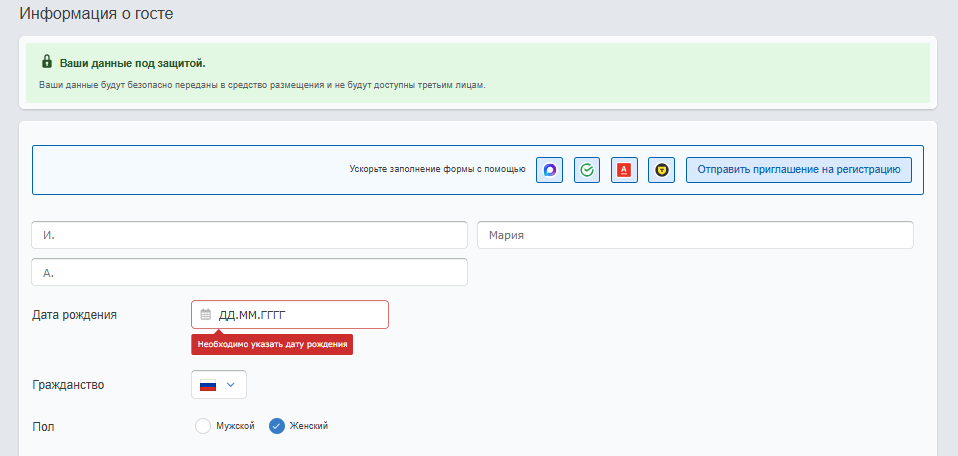Focus the patronymic field containing А.
This screenshot has width=958, height=456.
tap(249, 272)
